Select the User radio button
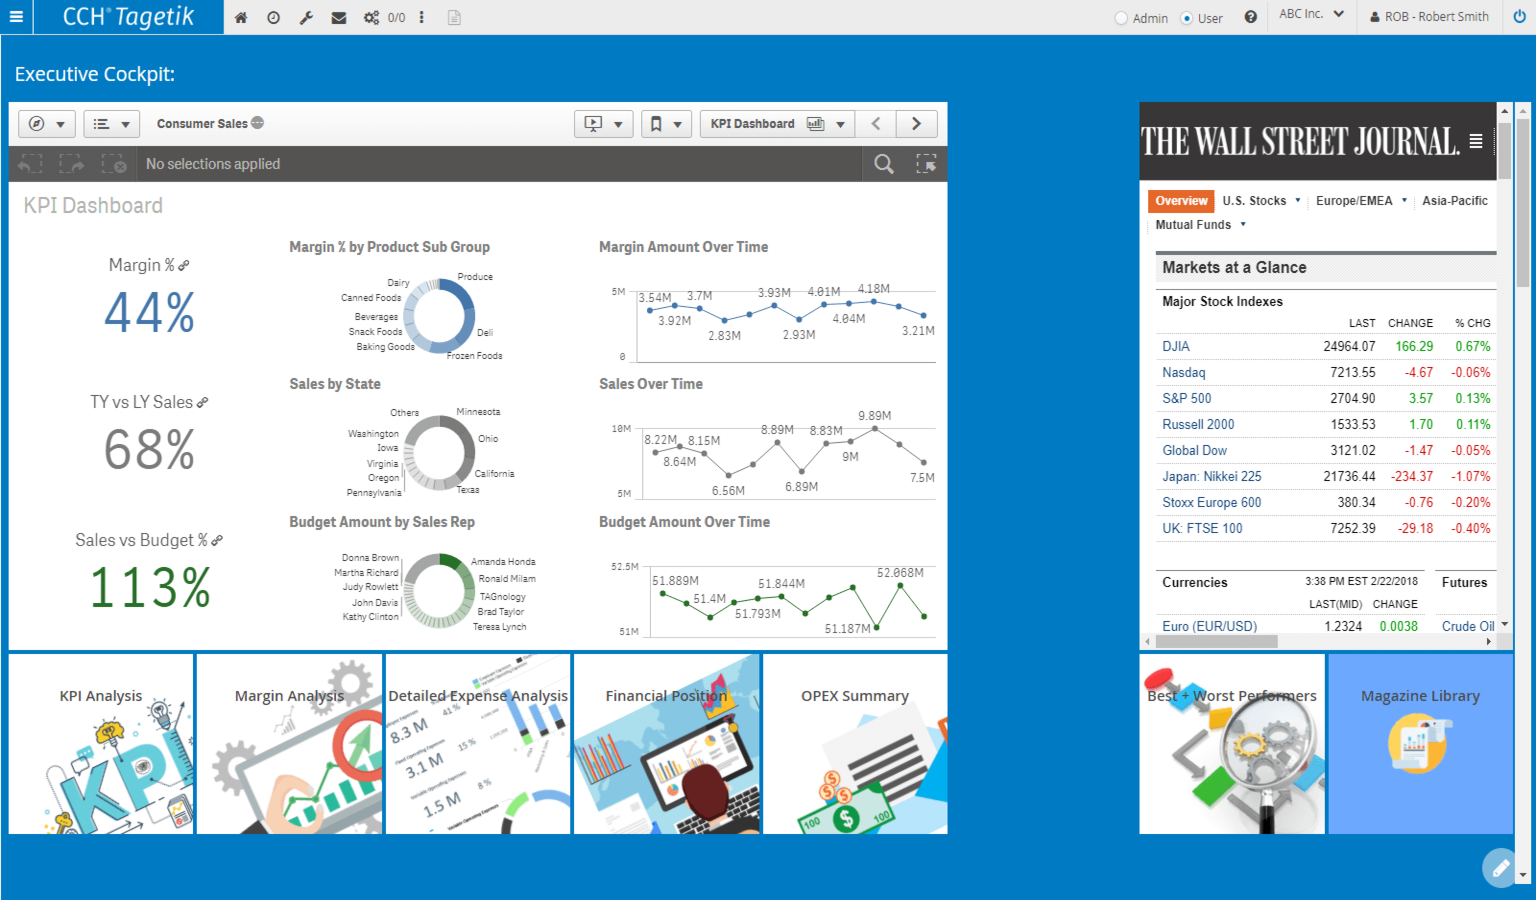This screenshot has width=1536, height=900. [1187, 18]
